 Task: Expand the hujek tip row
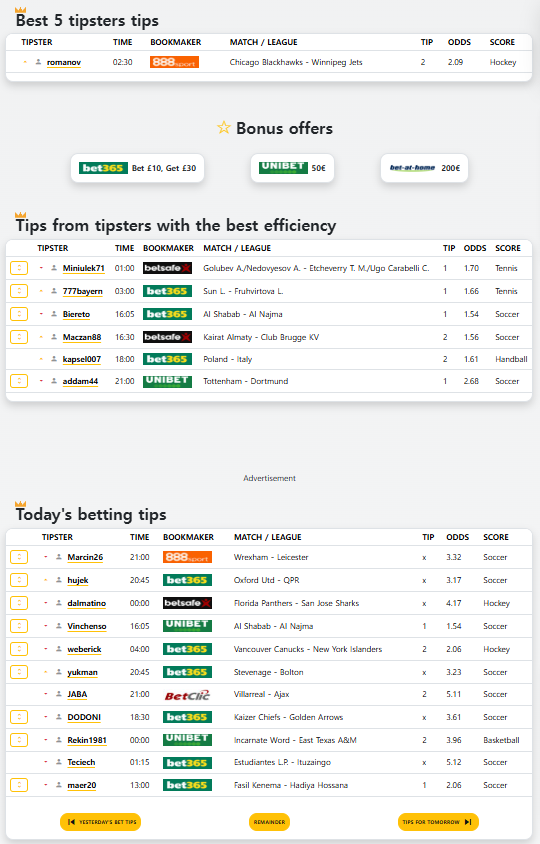(x=19, y=580)
